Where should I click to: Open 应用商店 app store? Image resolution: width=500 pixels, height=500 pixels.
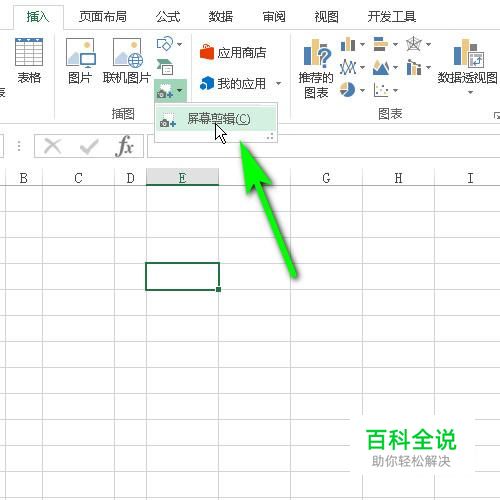(x=233, y=52)
